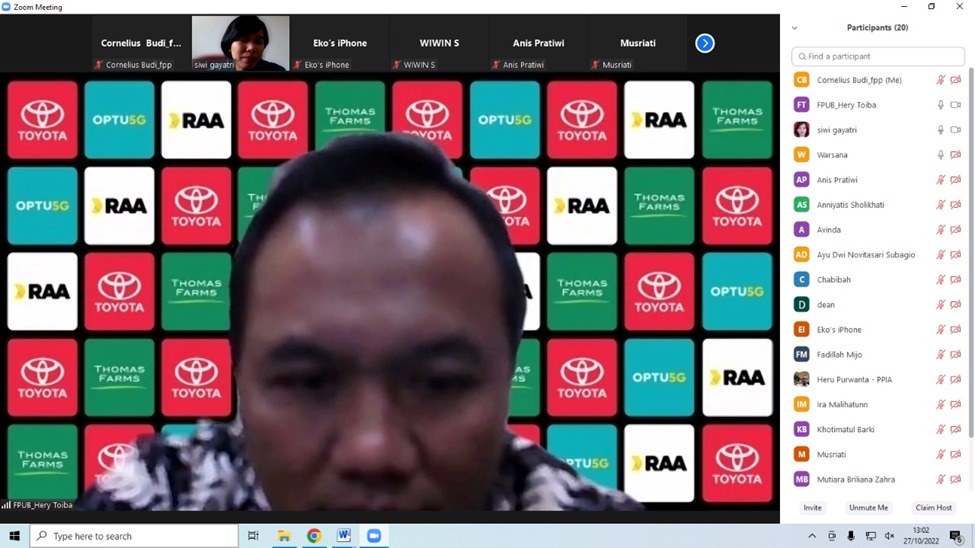This screenshot has width=975, height=548.
Task: Click camera icon next to siwi gayatri
Action: pyautogui.click(x=956, y=130)
